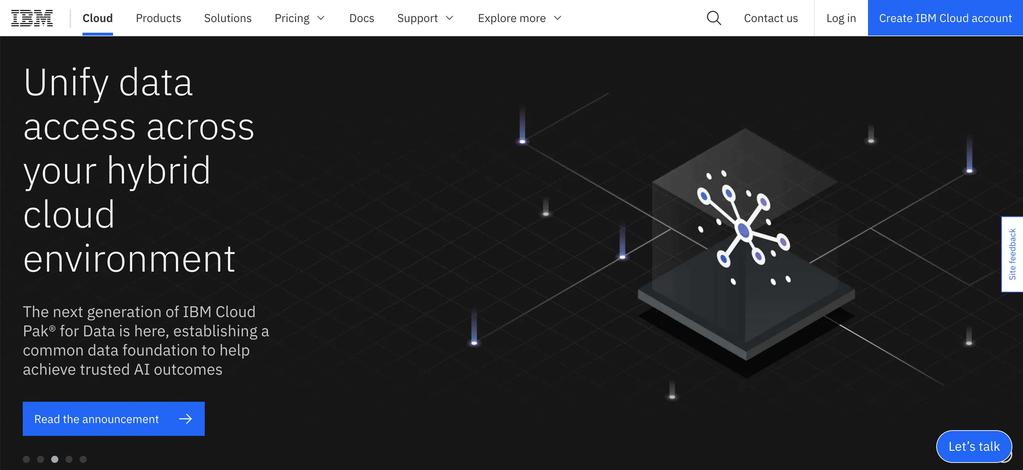Click the Unify data access headline

138,170
